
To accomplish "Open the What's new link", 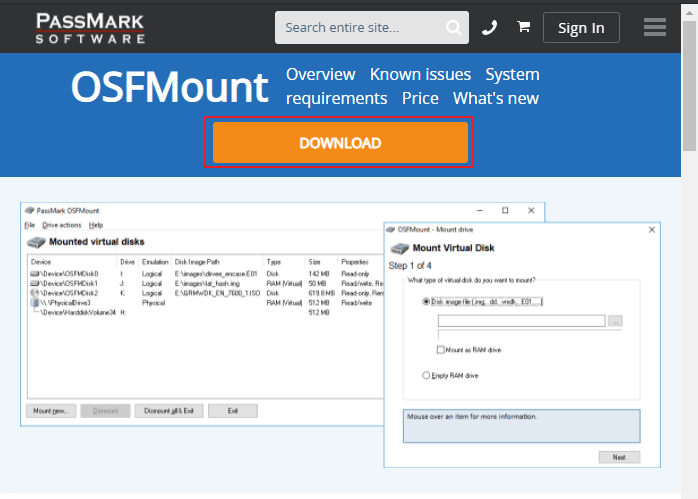I will pyautogui.click(x=496, y=98).
